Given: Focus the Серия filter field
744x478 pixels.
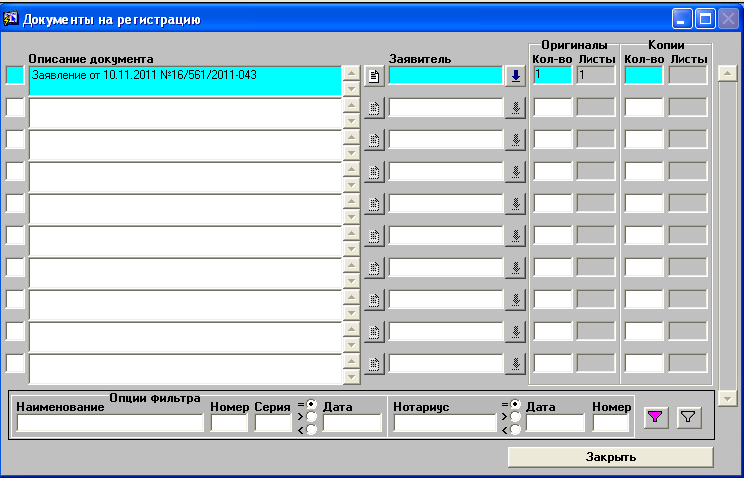Looking at the screenshot, I should tap(273, 422).
